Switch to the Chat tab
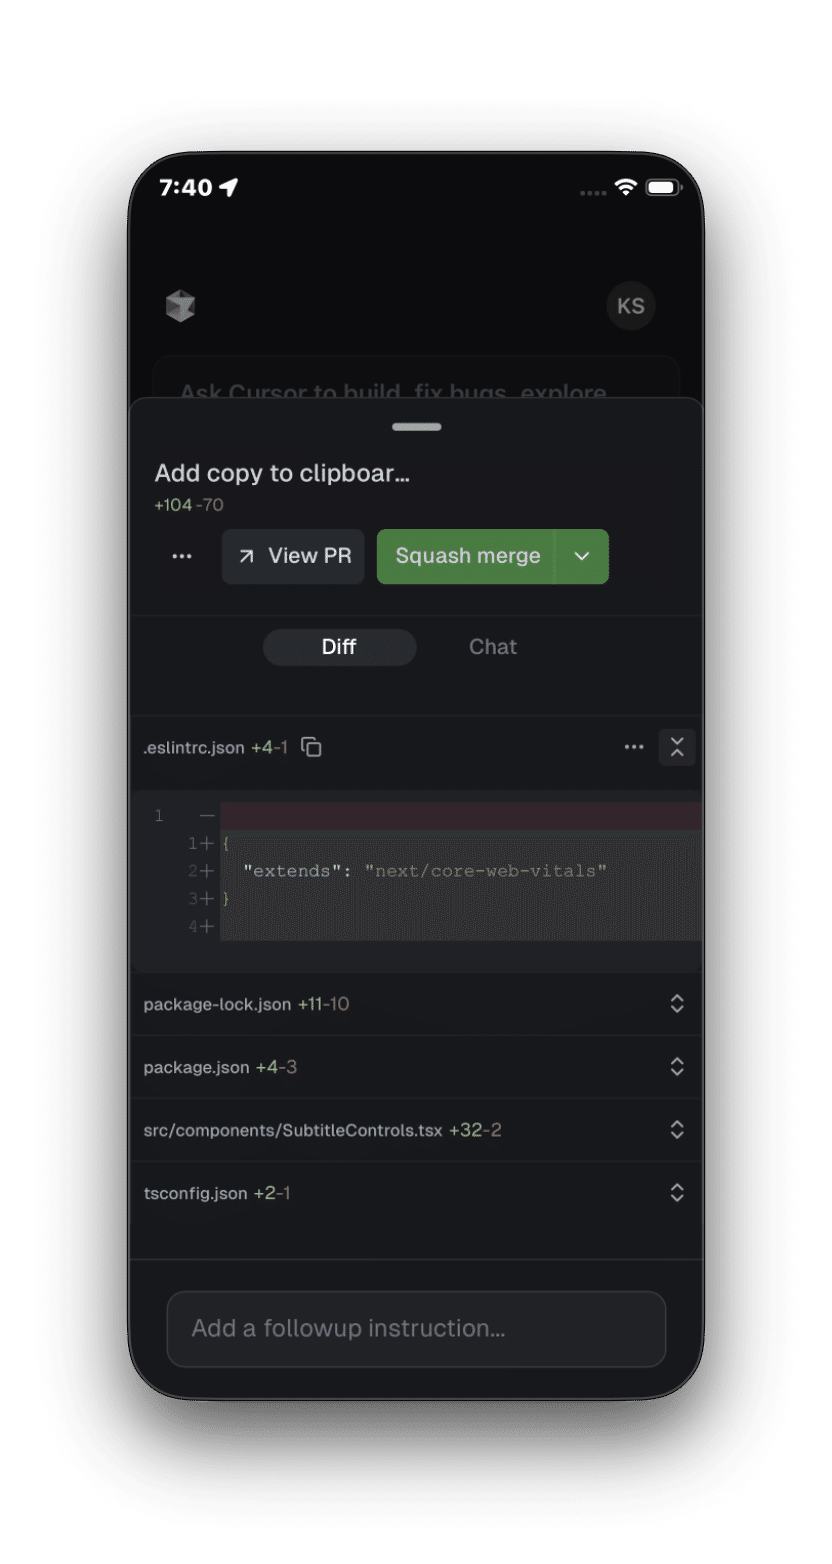Screen dimensions: 832x1564 click(x=493, y=647)
